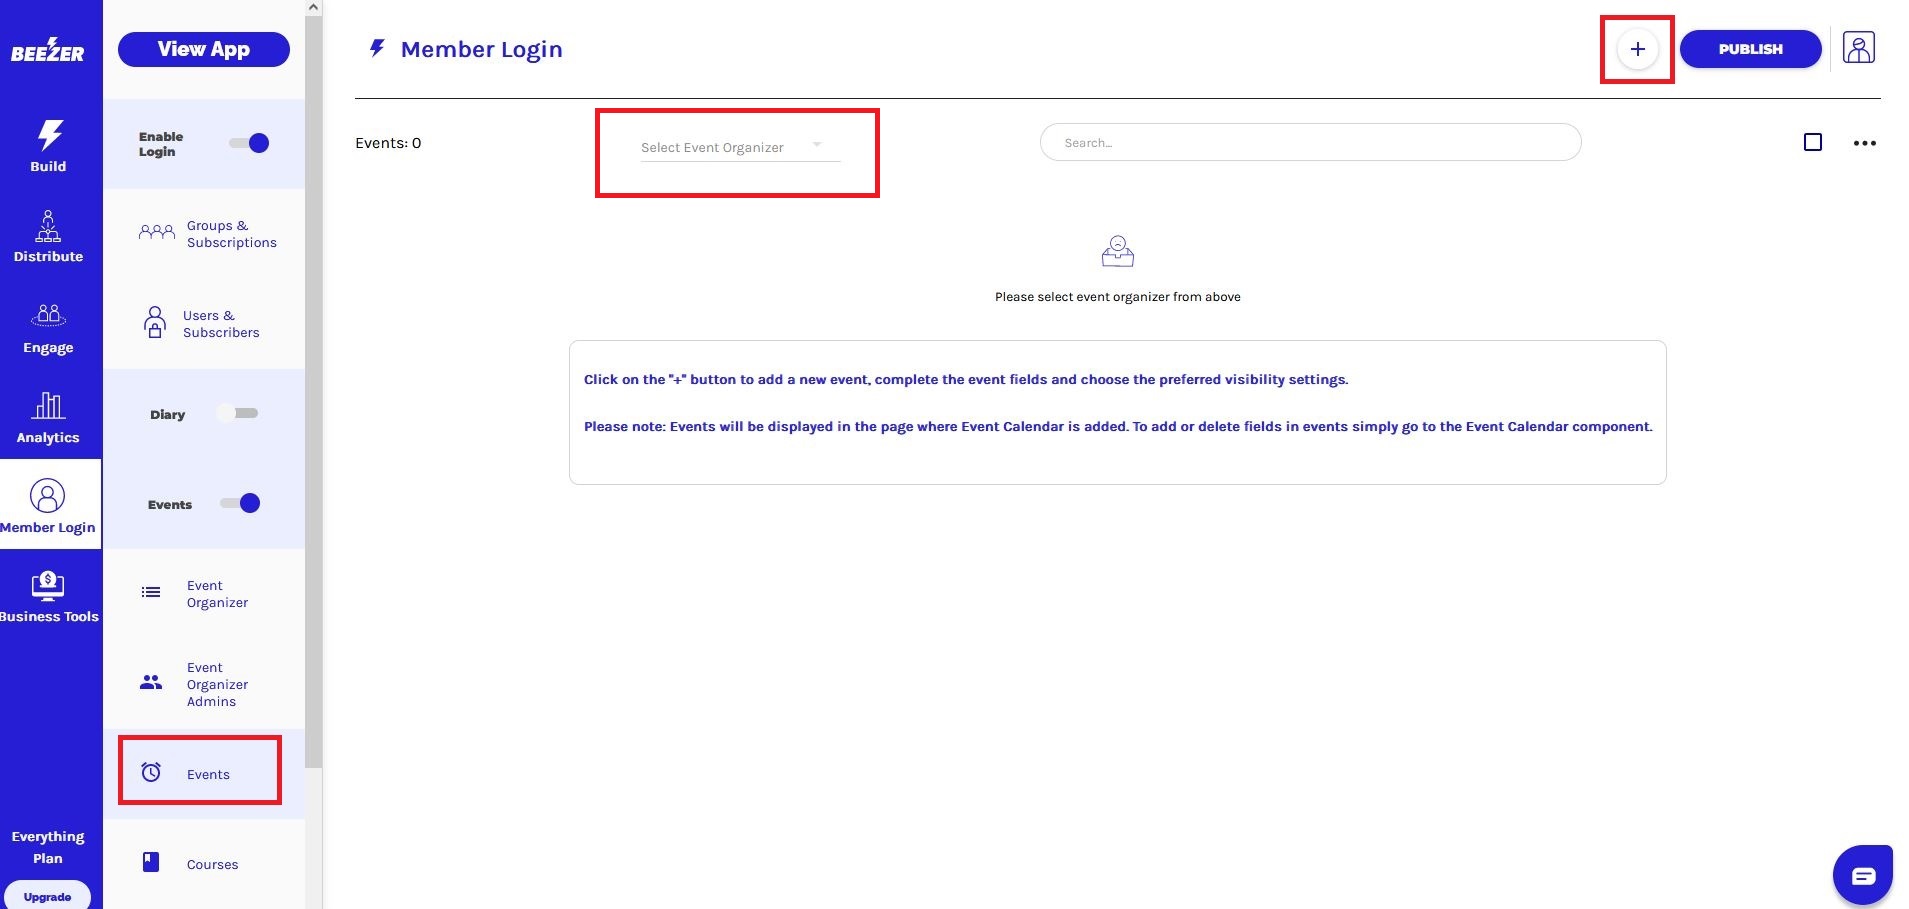Open the Engage section
Viewport: 1909px width, 909px height.
click(49, 328)
